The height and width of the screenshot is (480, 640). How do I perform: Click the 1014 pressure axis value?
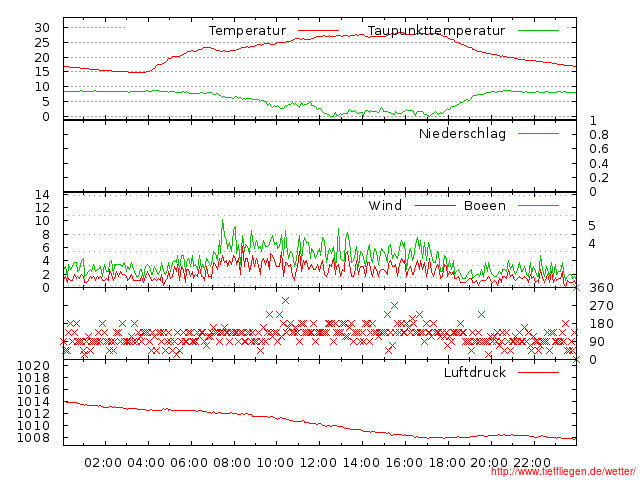tap(33, 402)
